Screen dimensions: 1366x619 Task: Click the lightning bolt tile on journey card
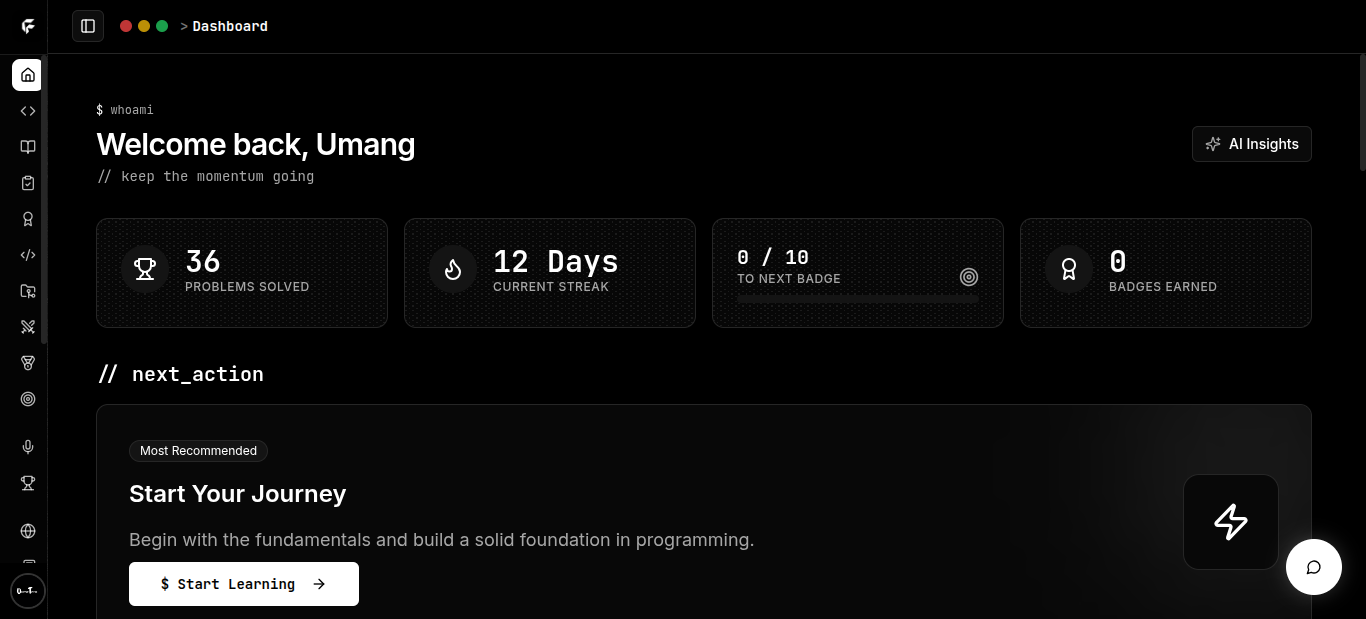(1230, 521)
